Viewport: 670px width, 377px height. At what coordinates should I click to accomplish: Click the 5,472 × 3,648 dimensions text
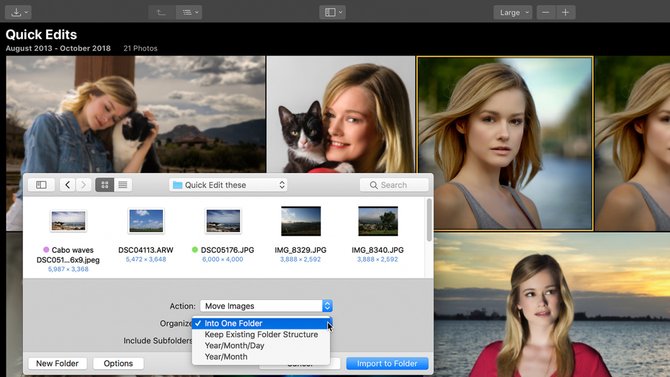(146, 259)
